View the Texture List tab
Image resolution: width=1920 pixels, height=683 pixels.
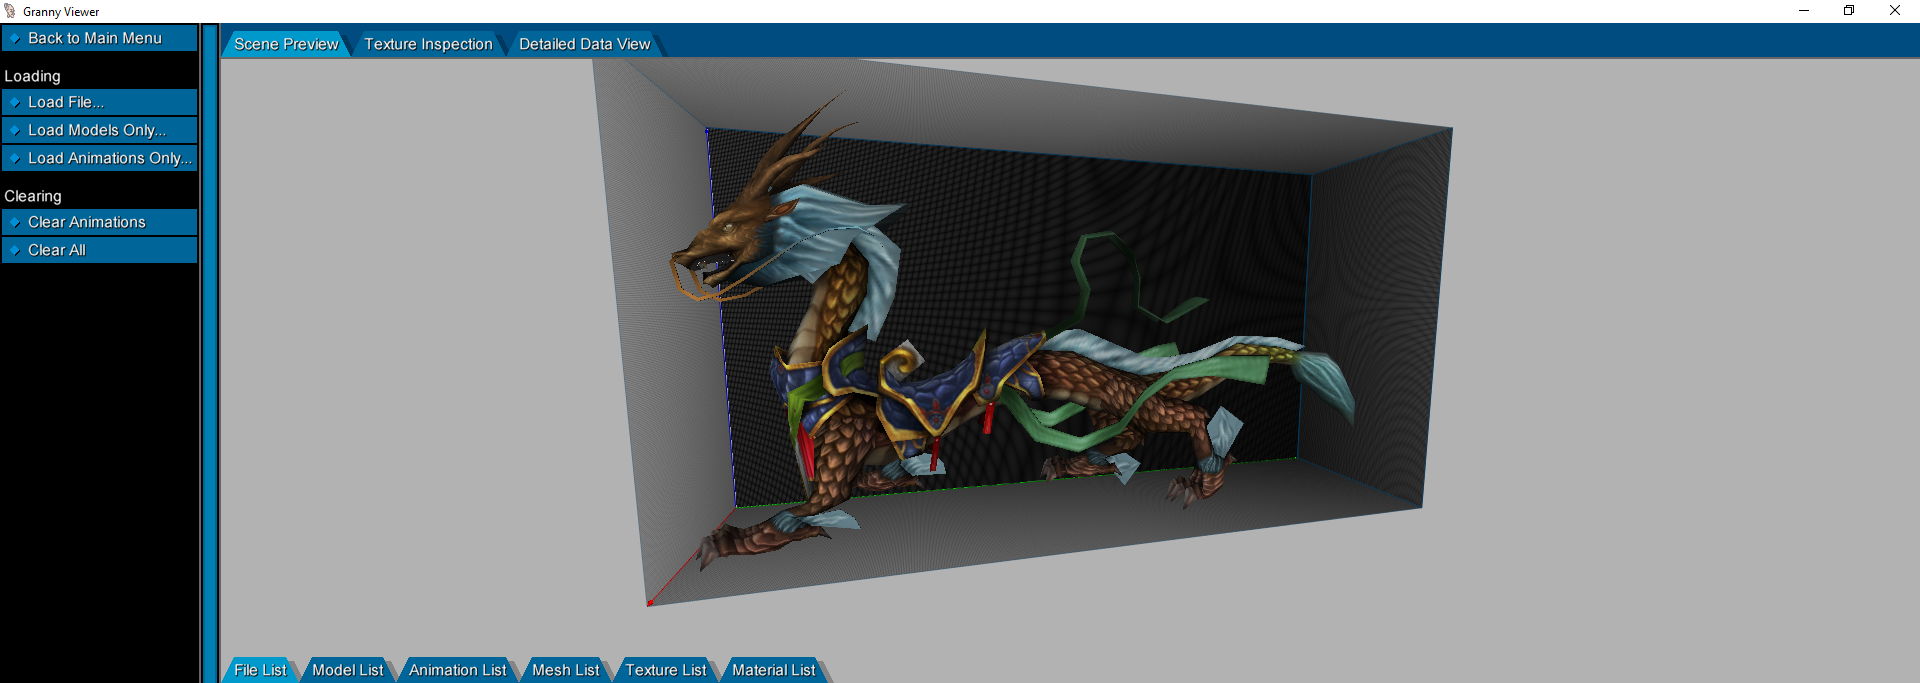coord(665,670)
